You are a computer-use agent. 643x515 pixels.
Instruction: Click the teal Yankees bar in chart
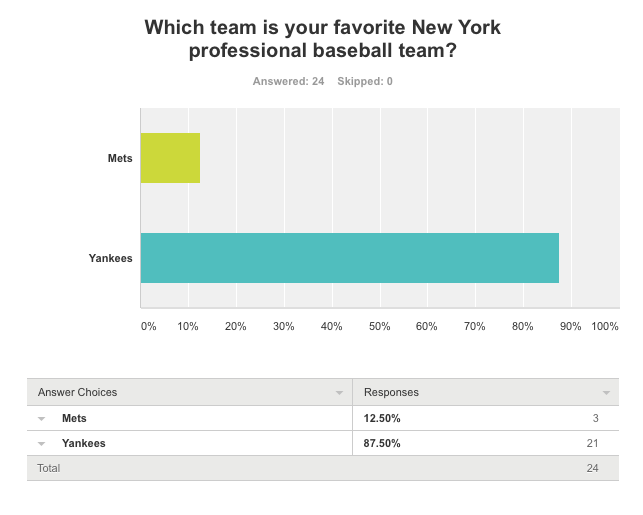[349, 258]
